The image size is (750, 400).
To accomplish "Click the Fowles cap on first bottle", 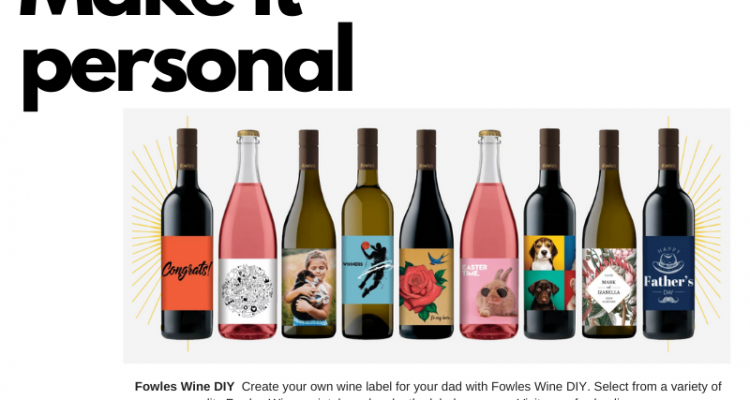I will [187, 148].
